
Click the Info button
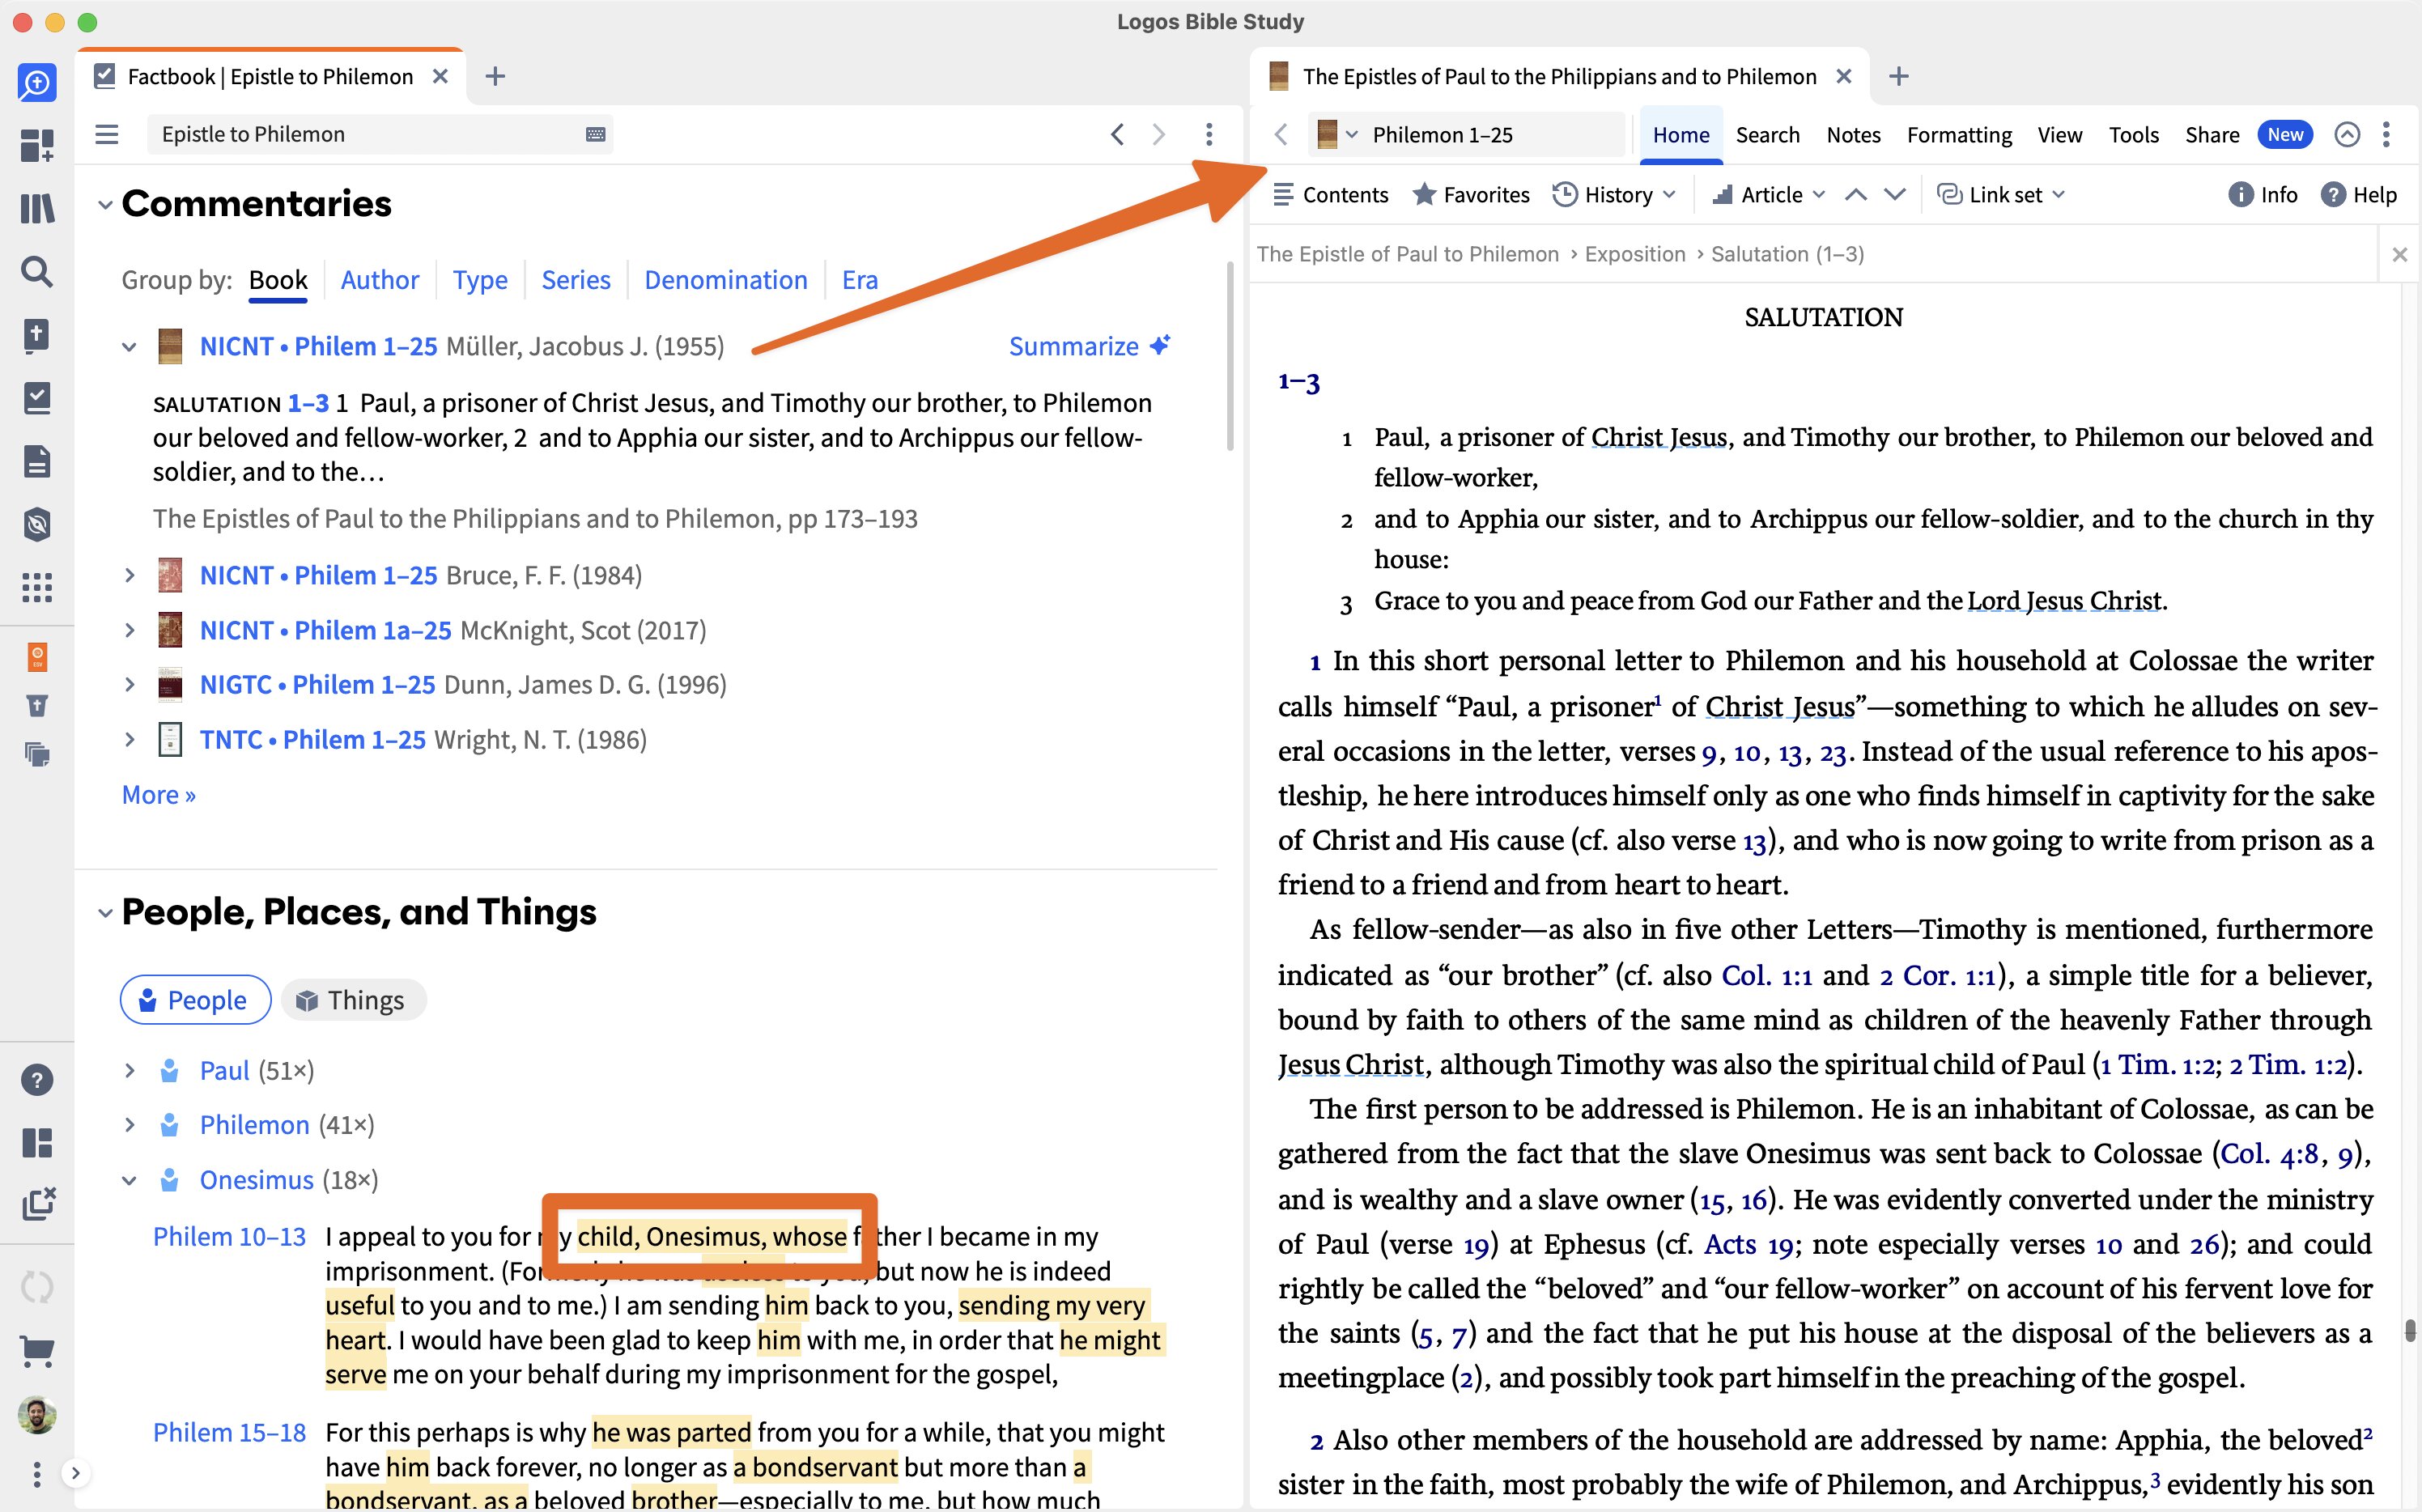[2263, 194]
